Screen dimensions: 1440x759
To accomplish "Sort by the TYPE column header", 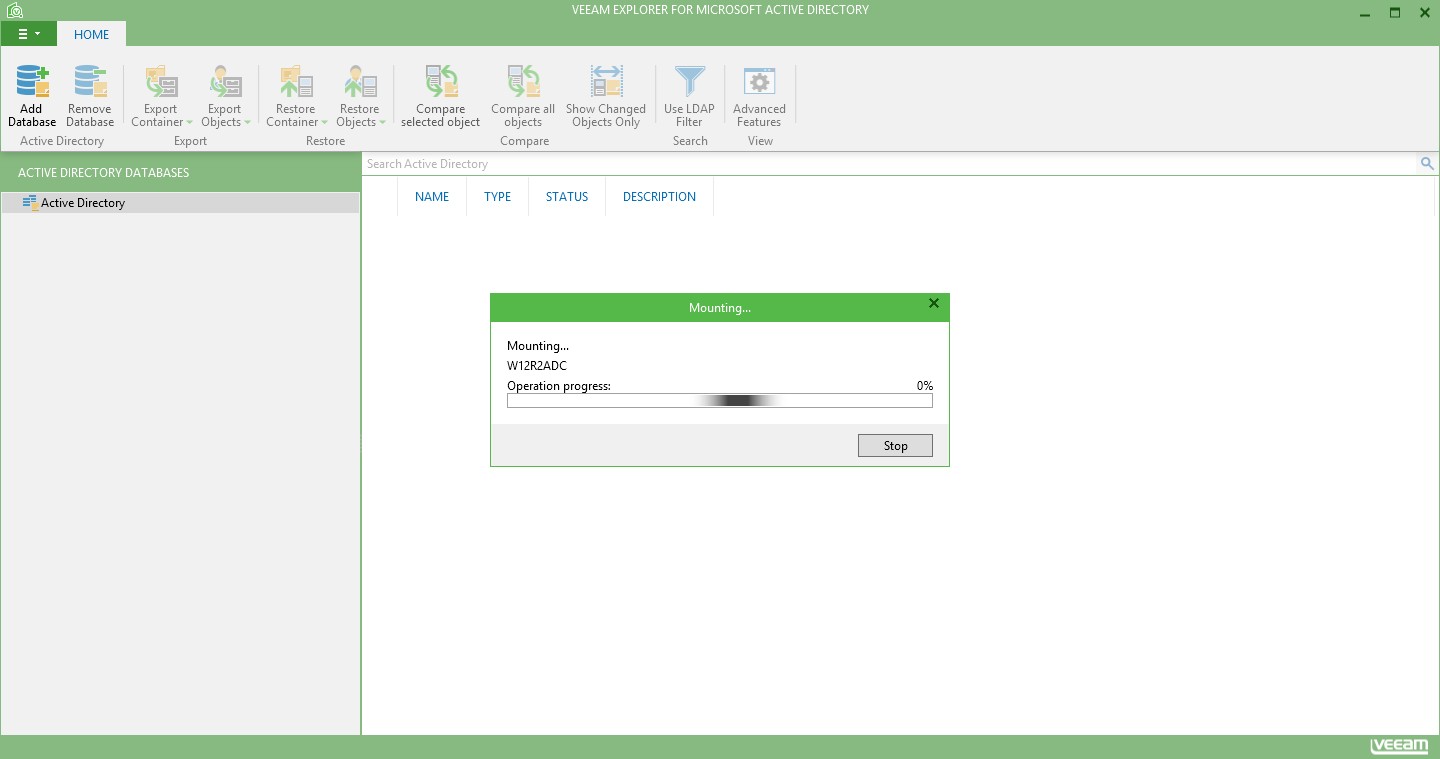I will 497,197.
